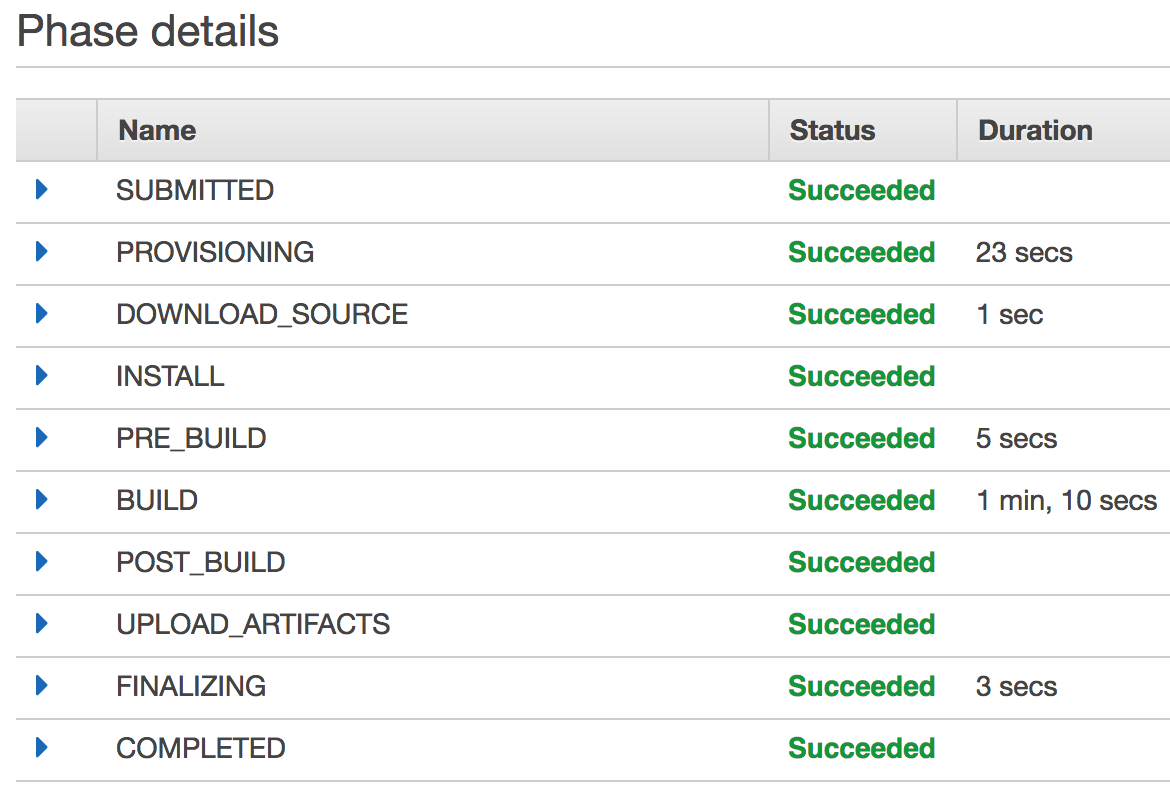Expand the PRE_BUILD phase arrow
1170x792 pixels.
(42, 437)
